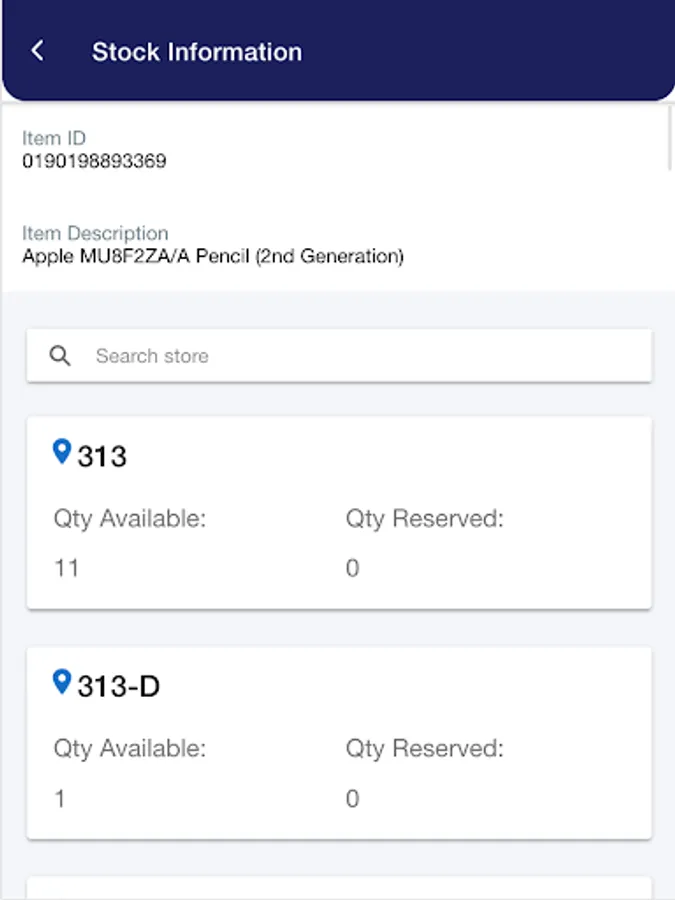Click the Apple Pencil item description text
The width and height of the screenshot is (675, 900).
pos(213,257)
